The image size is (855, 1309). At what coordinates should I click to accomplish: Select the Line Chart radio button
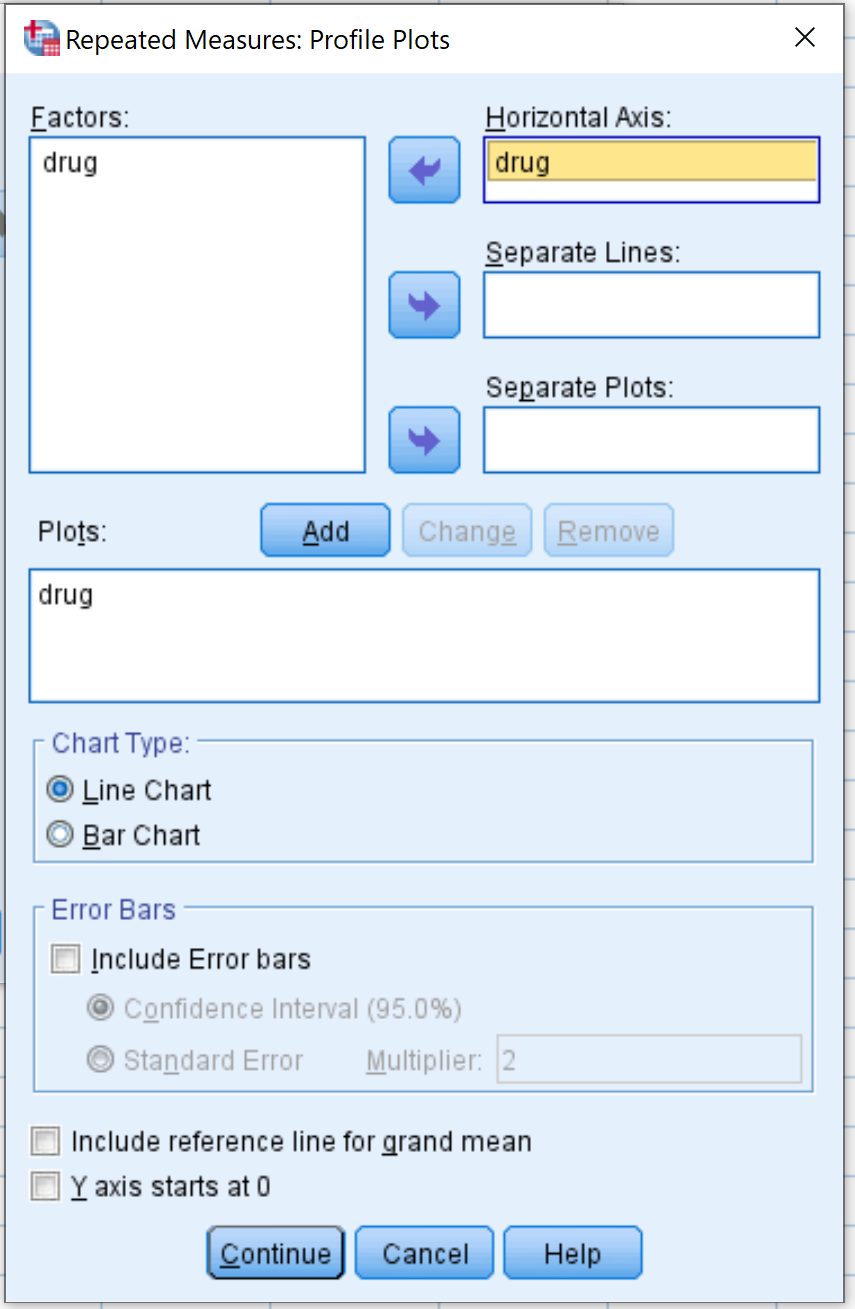(x=60, y=790)
